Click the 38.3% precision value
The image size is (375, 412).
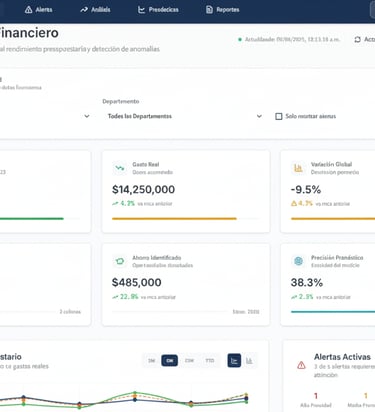tap(307, 282)
